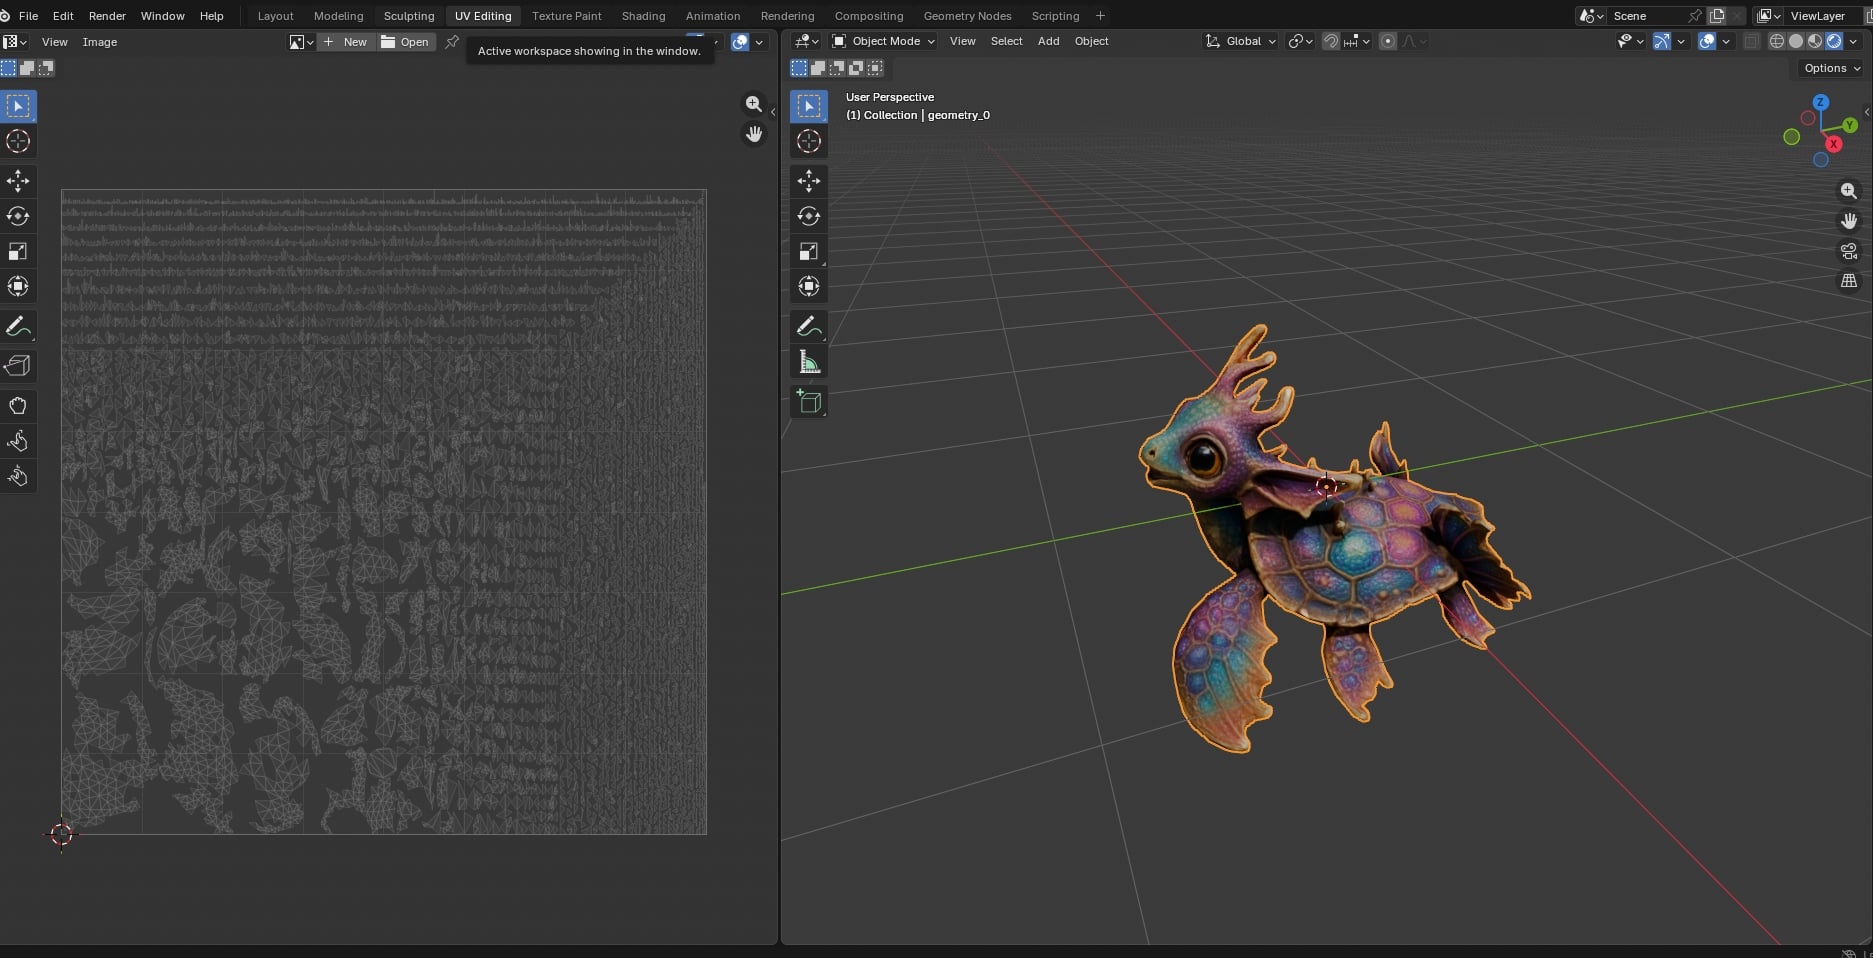Select the Grab sculpt tool in UV editor
The height and width of the screenshot is (958, 1873).
(x=18, y=406)
